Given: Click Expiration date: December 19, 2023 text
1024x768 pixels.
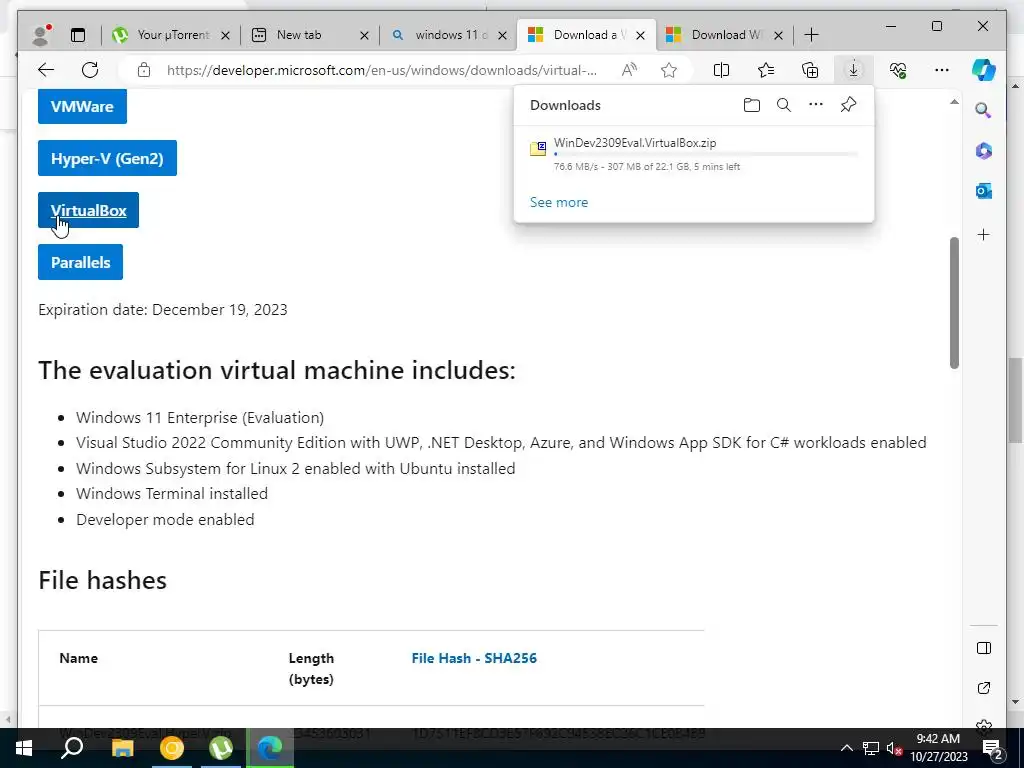Looking at the screenshot, I should (x=163, y=310).
